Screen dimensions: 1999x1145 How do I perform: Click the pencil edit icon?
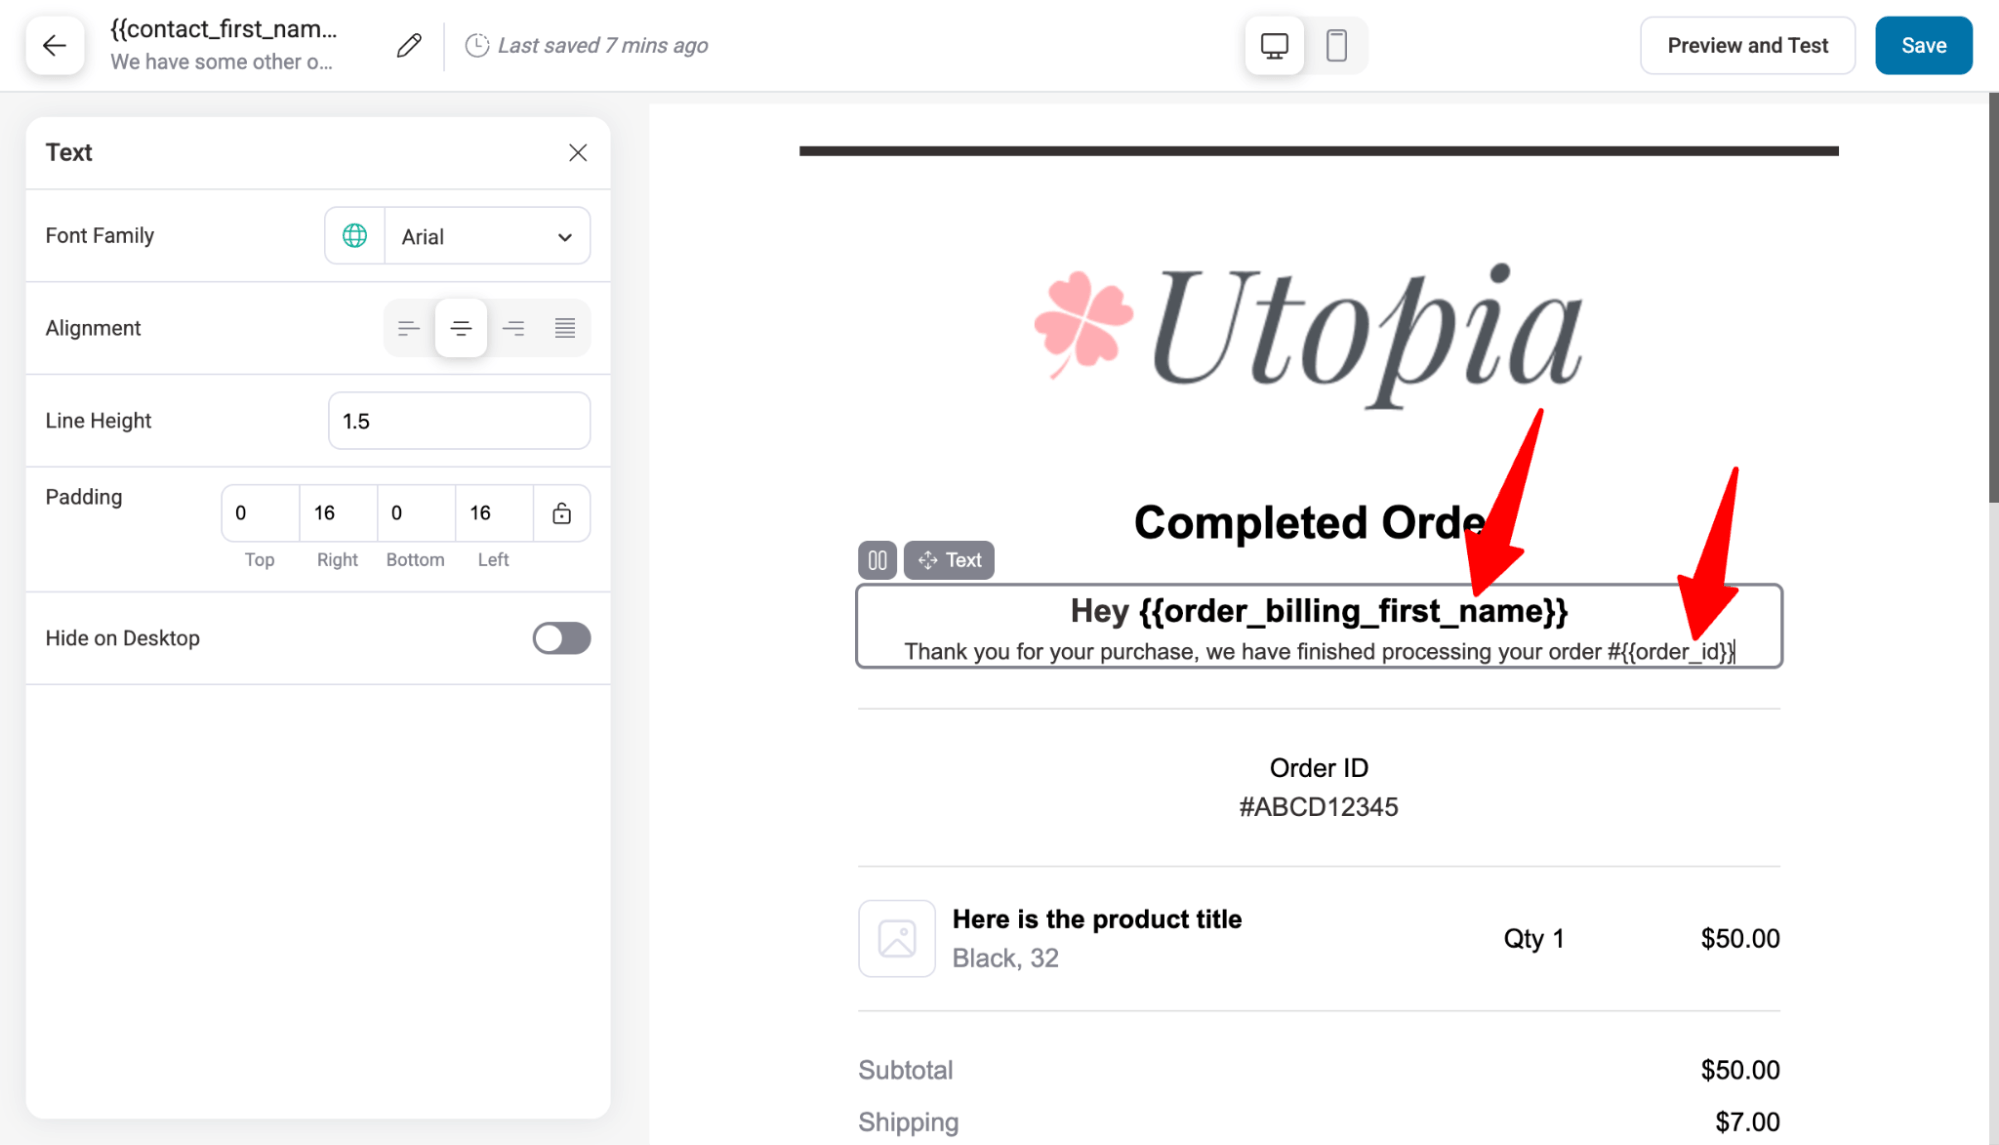(409, 45)
